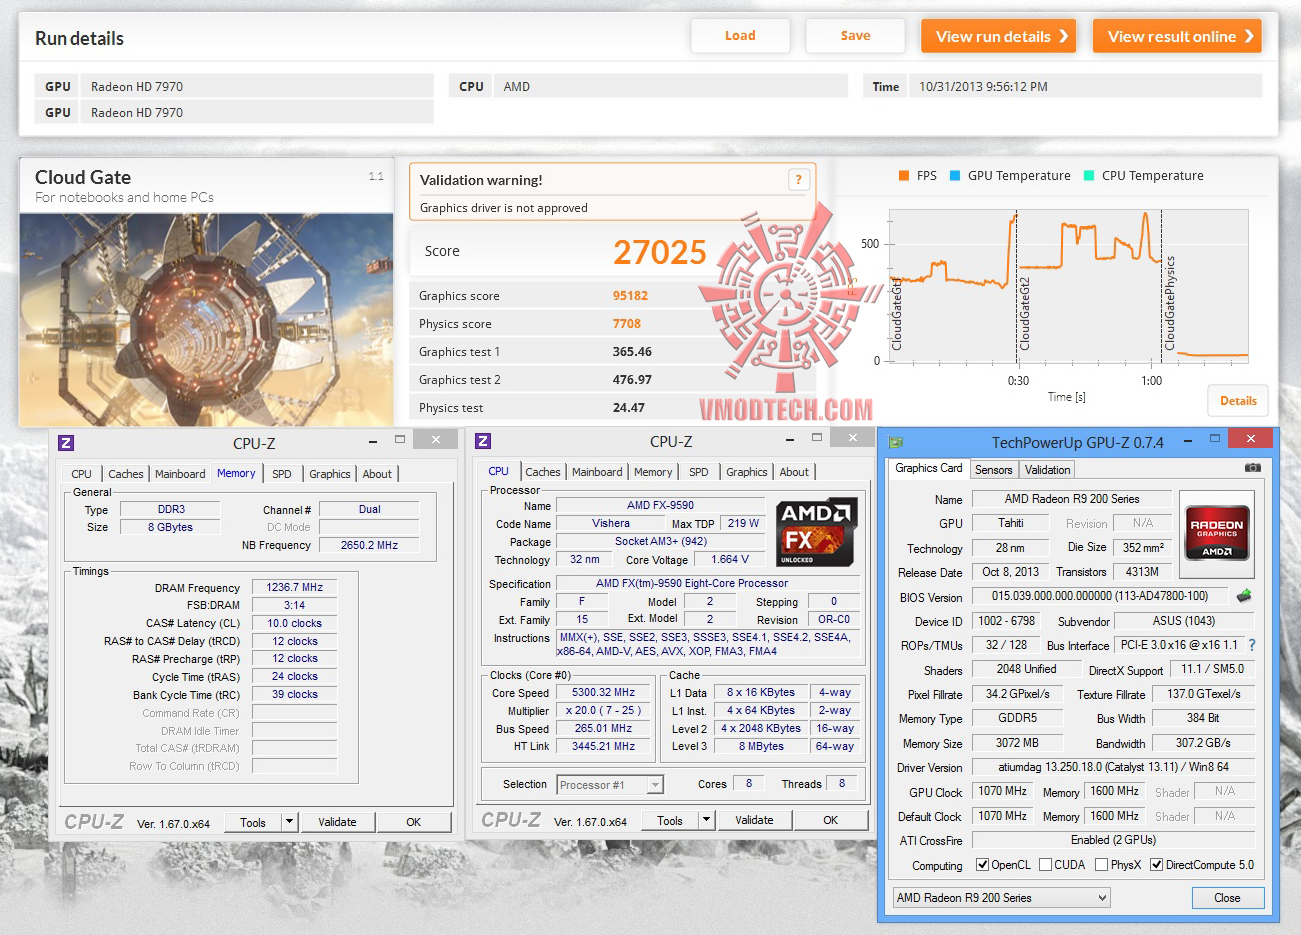Click the Tools button in the CPU-Z FX-9590 processor window
The width and height of the screenshot is (1301, 935).
[x=670, y=820]
